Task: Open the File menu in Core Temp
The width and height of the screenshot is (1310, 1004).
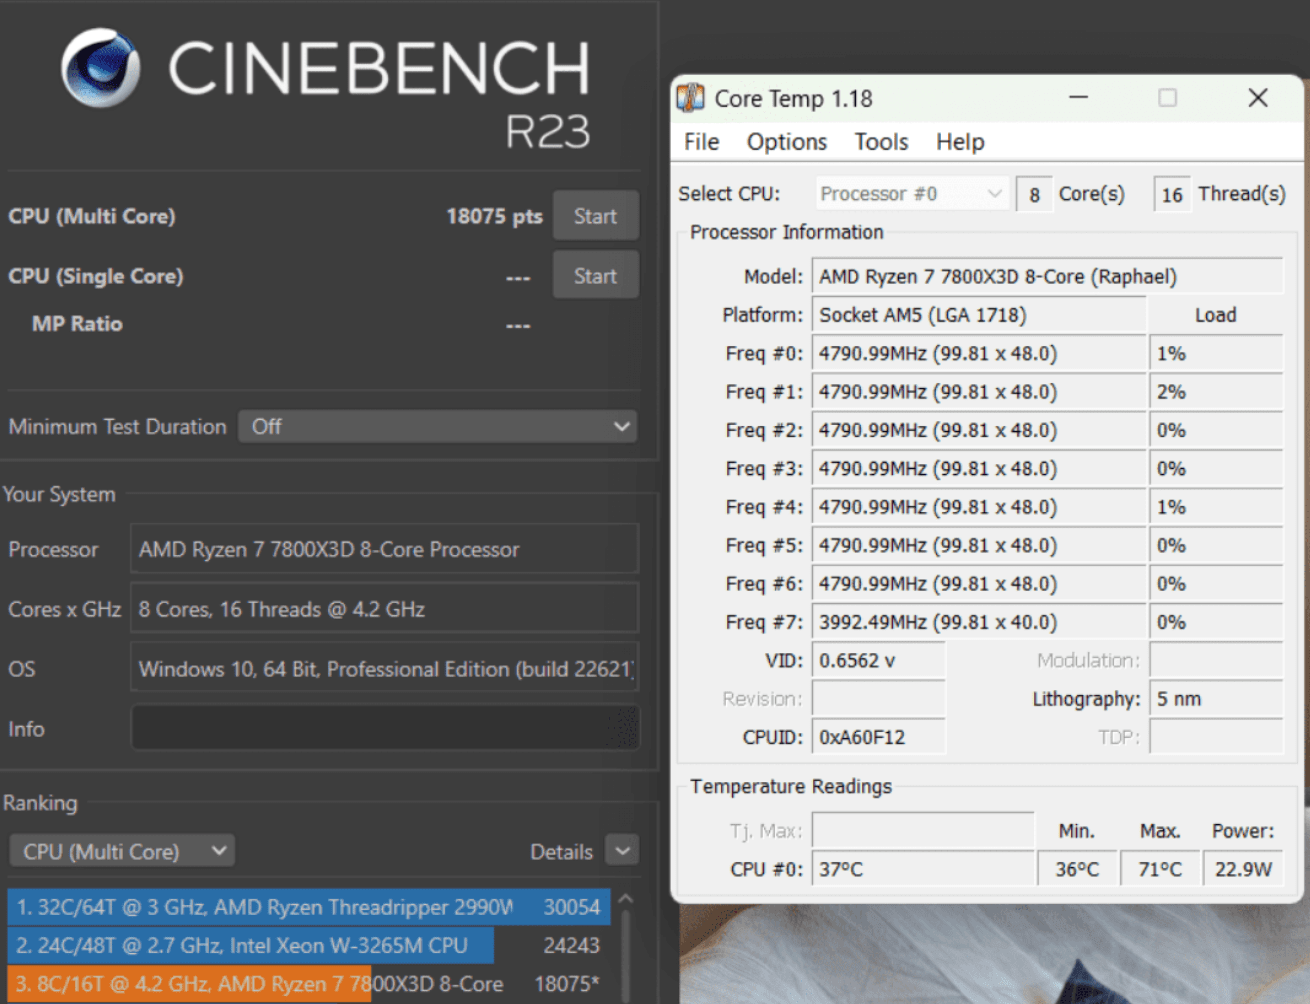Action: point(701,142)
